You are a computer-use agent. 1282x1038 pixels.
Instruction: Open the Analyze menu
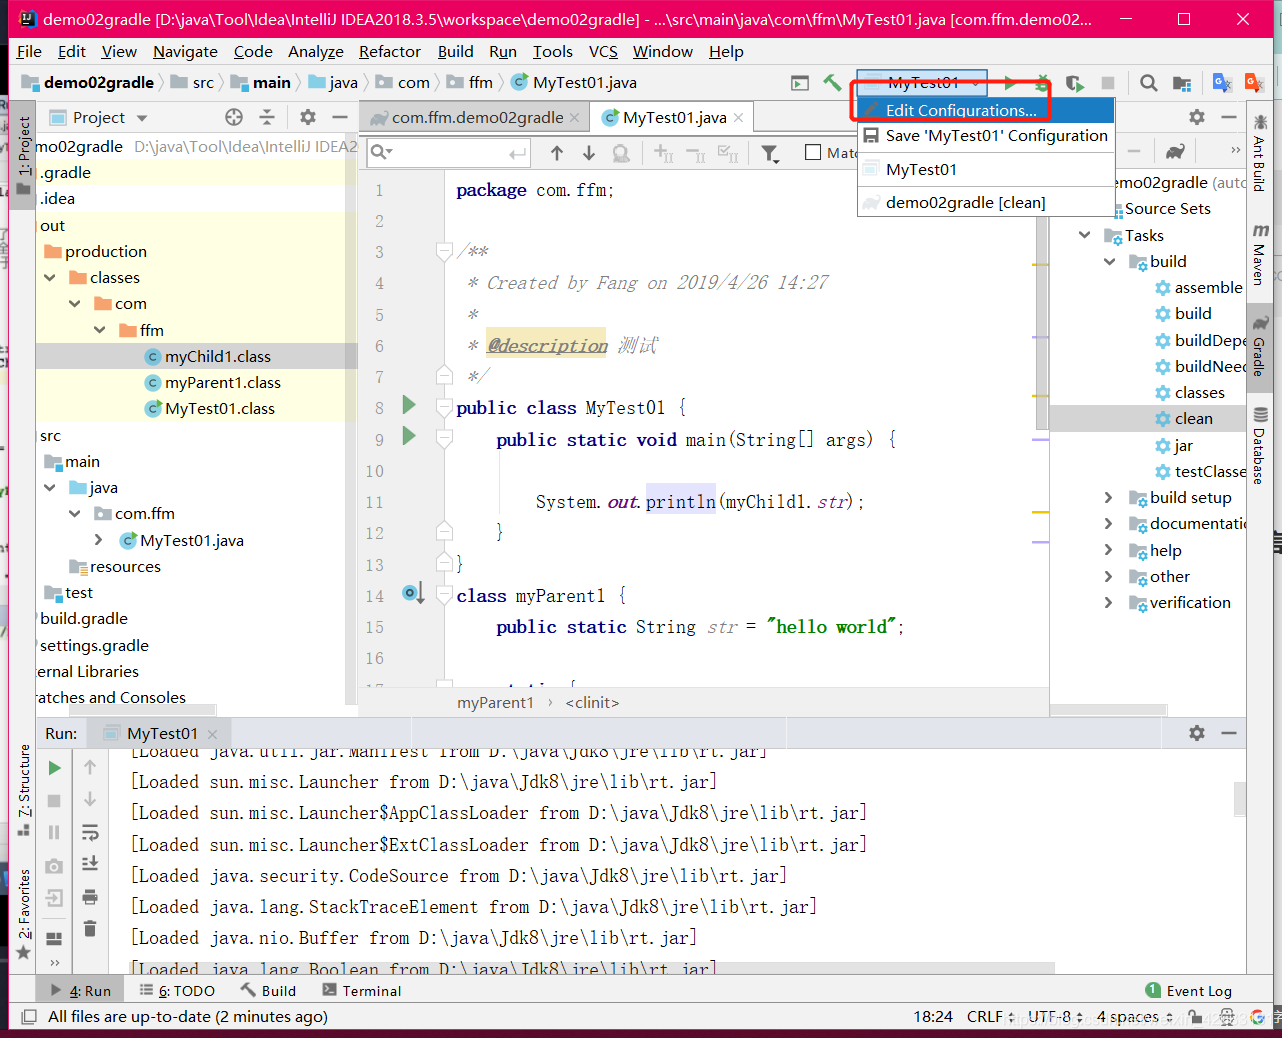pos(315,51)
